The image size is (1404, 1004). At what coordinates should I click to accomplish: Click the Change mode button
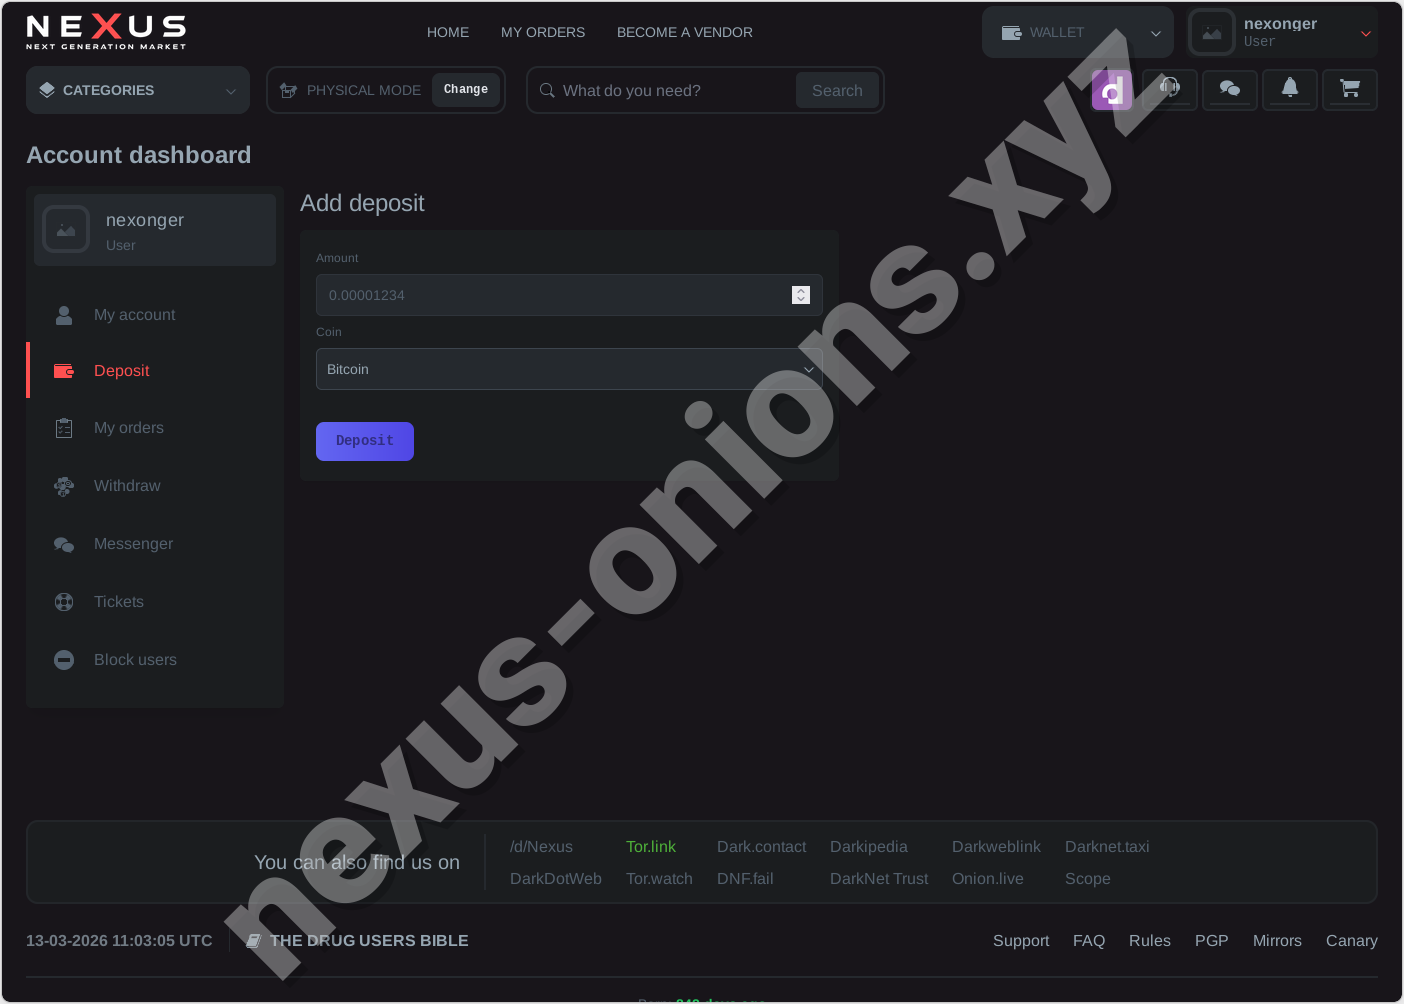point(466,90)
